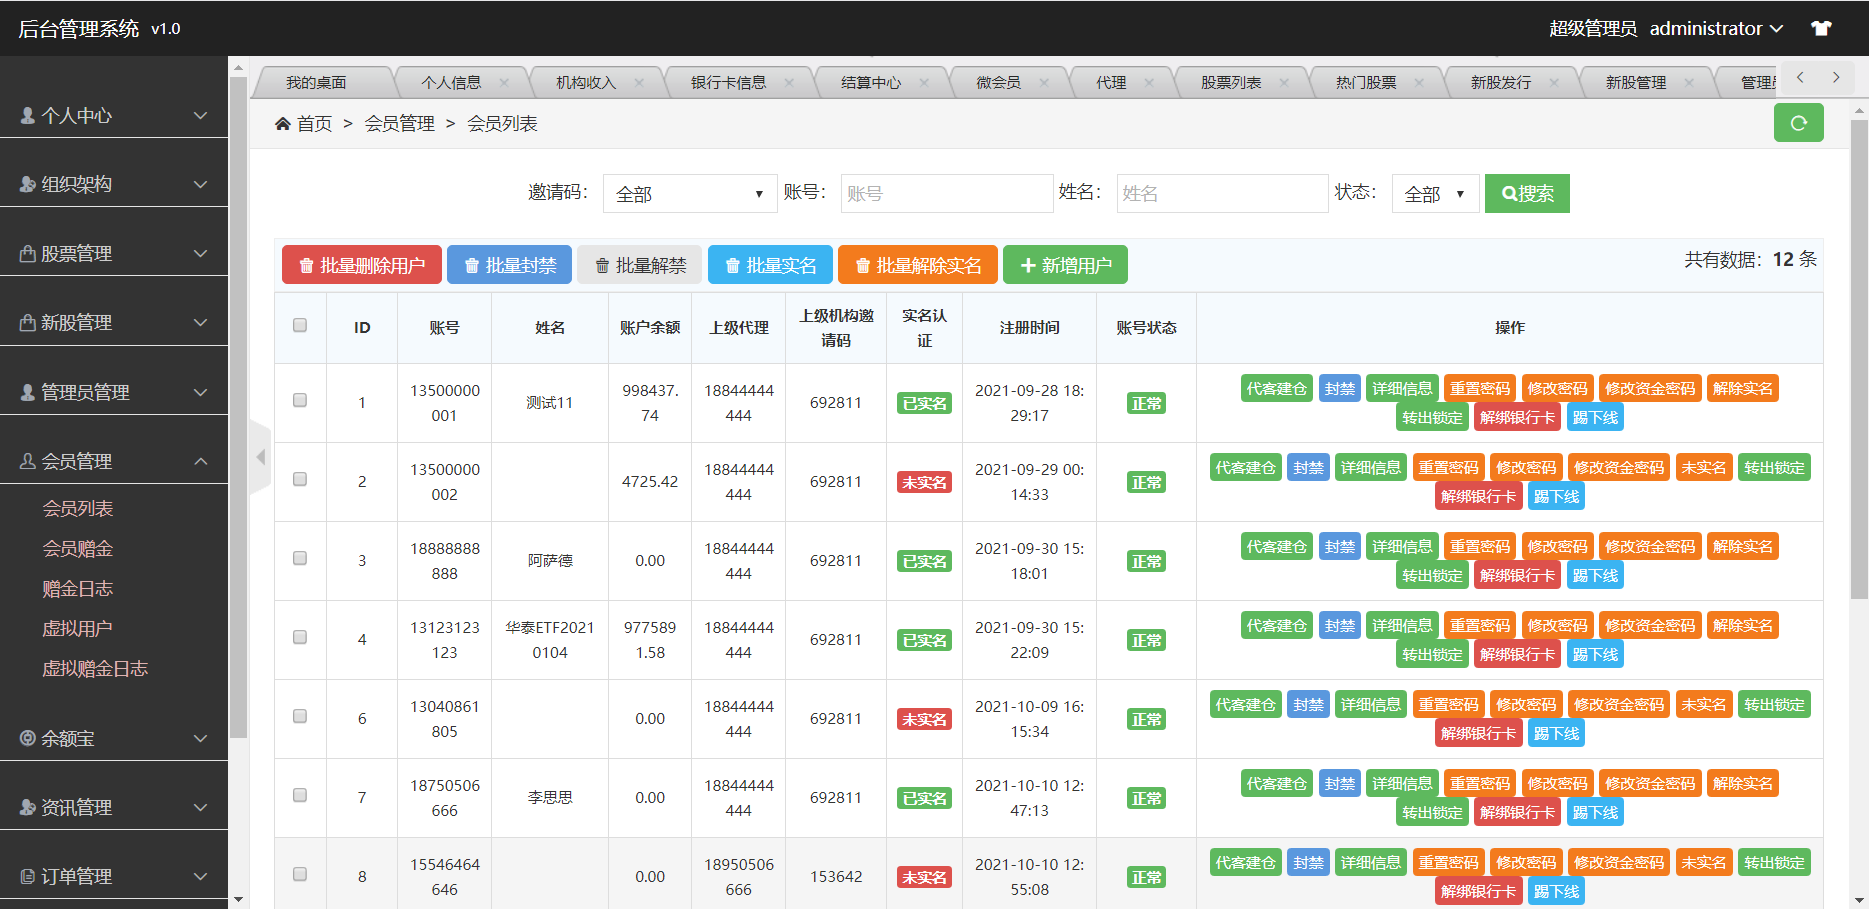Image resolution: width=1869 pixels, height=909 pixels.
Task: Click the document icon beside 订单管理
Action: click(27, 875)
